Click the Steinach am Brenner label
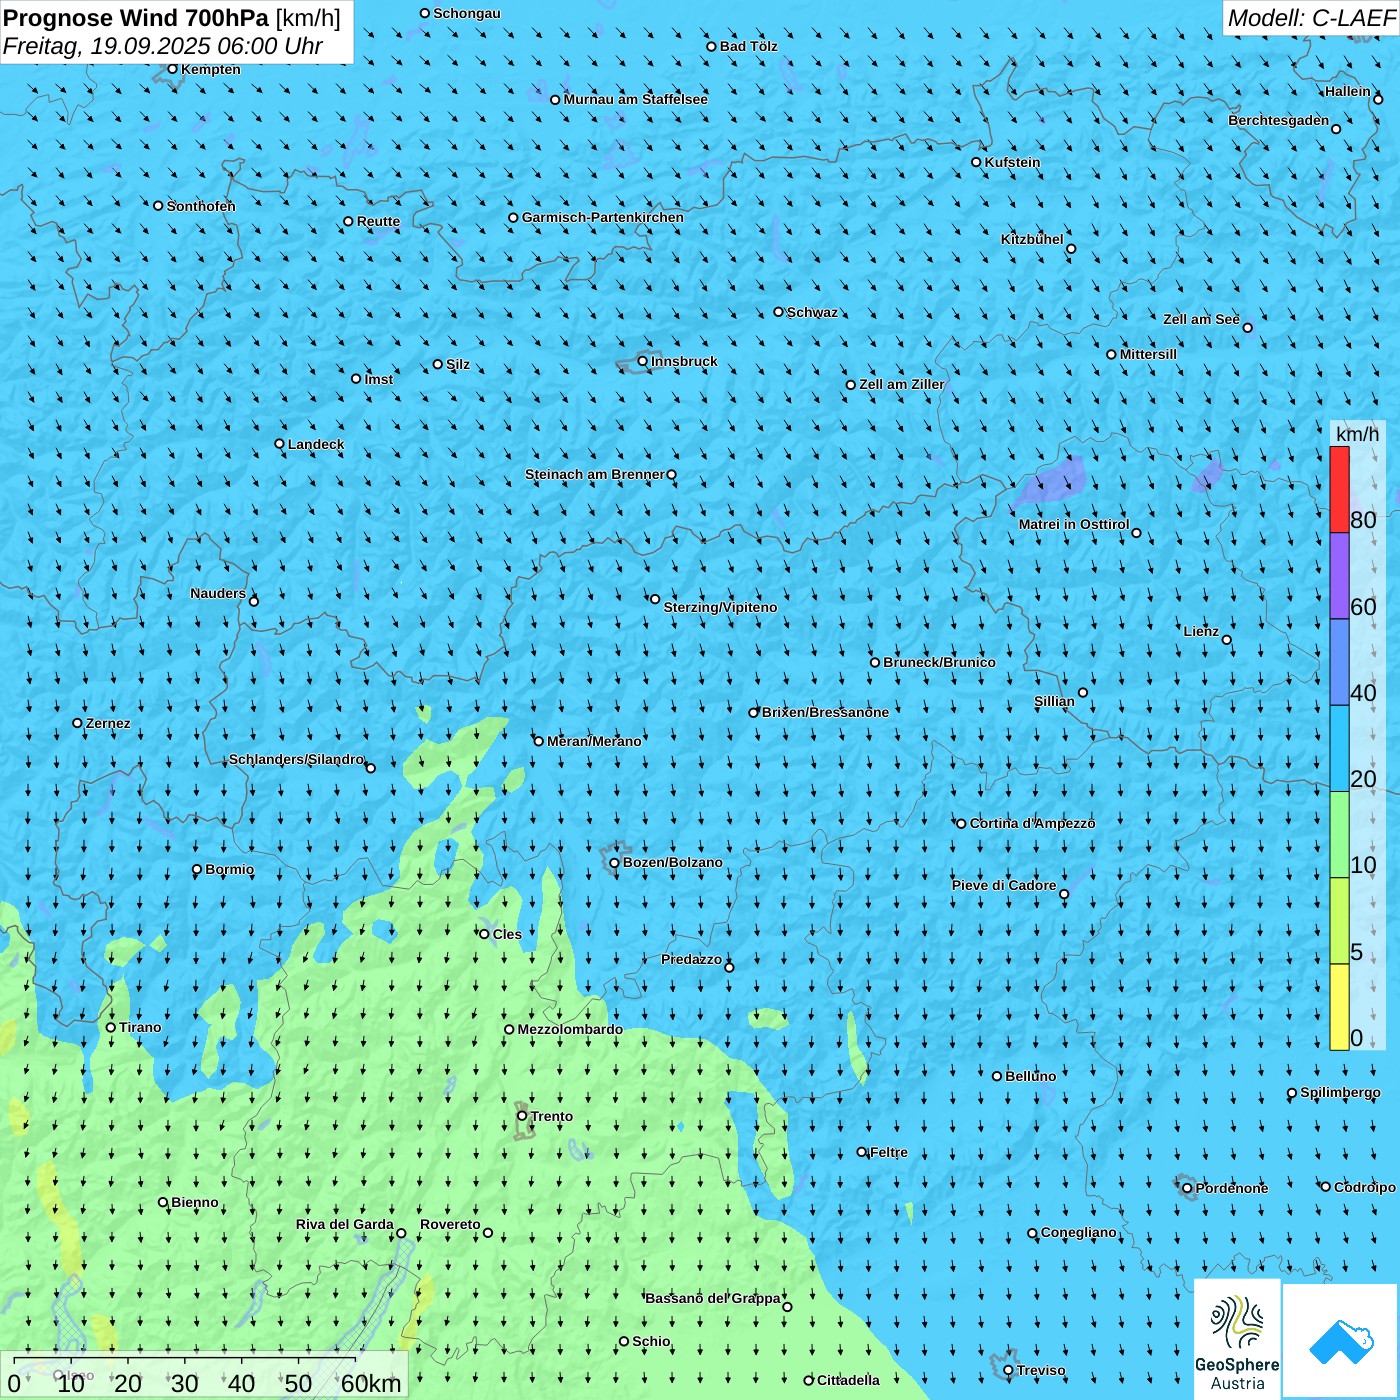This screenshot has width=1400, height=1400. (x=594, y=474)
